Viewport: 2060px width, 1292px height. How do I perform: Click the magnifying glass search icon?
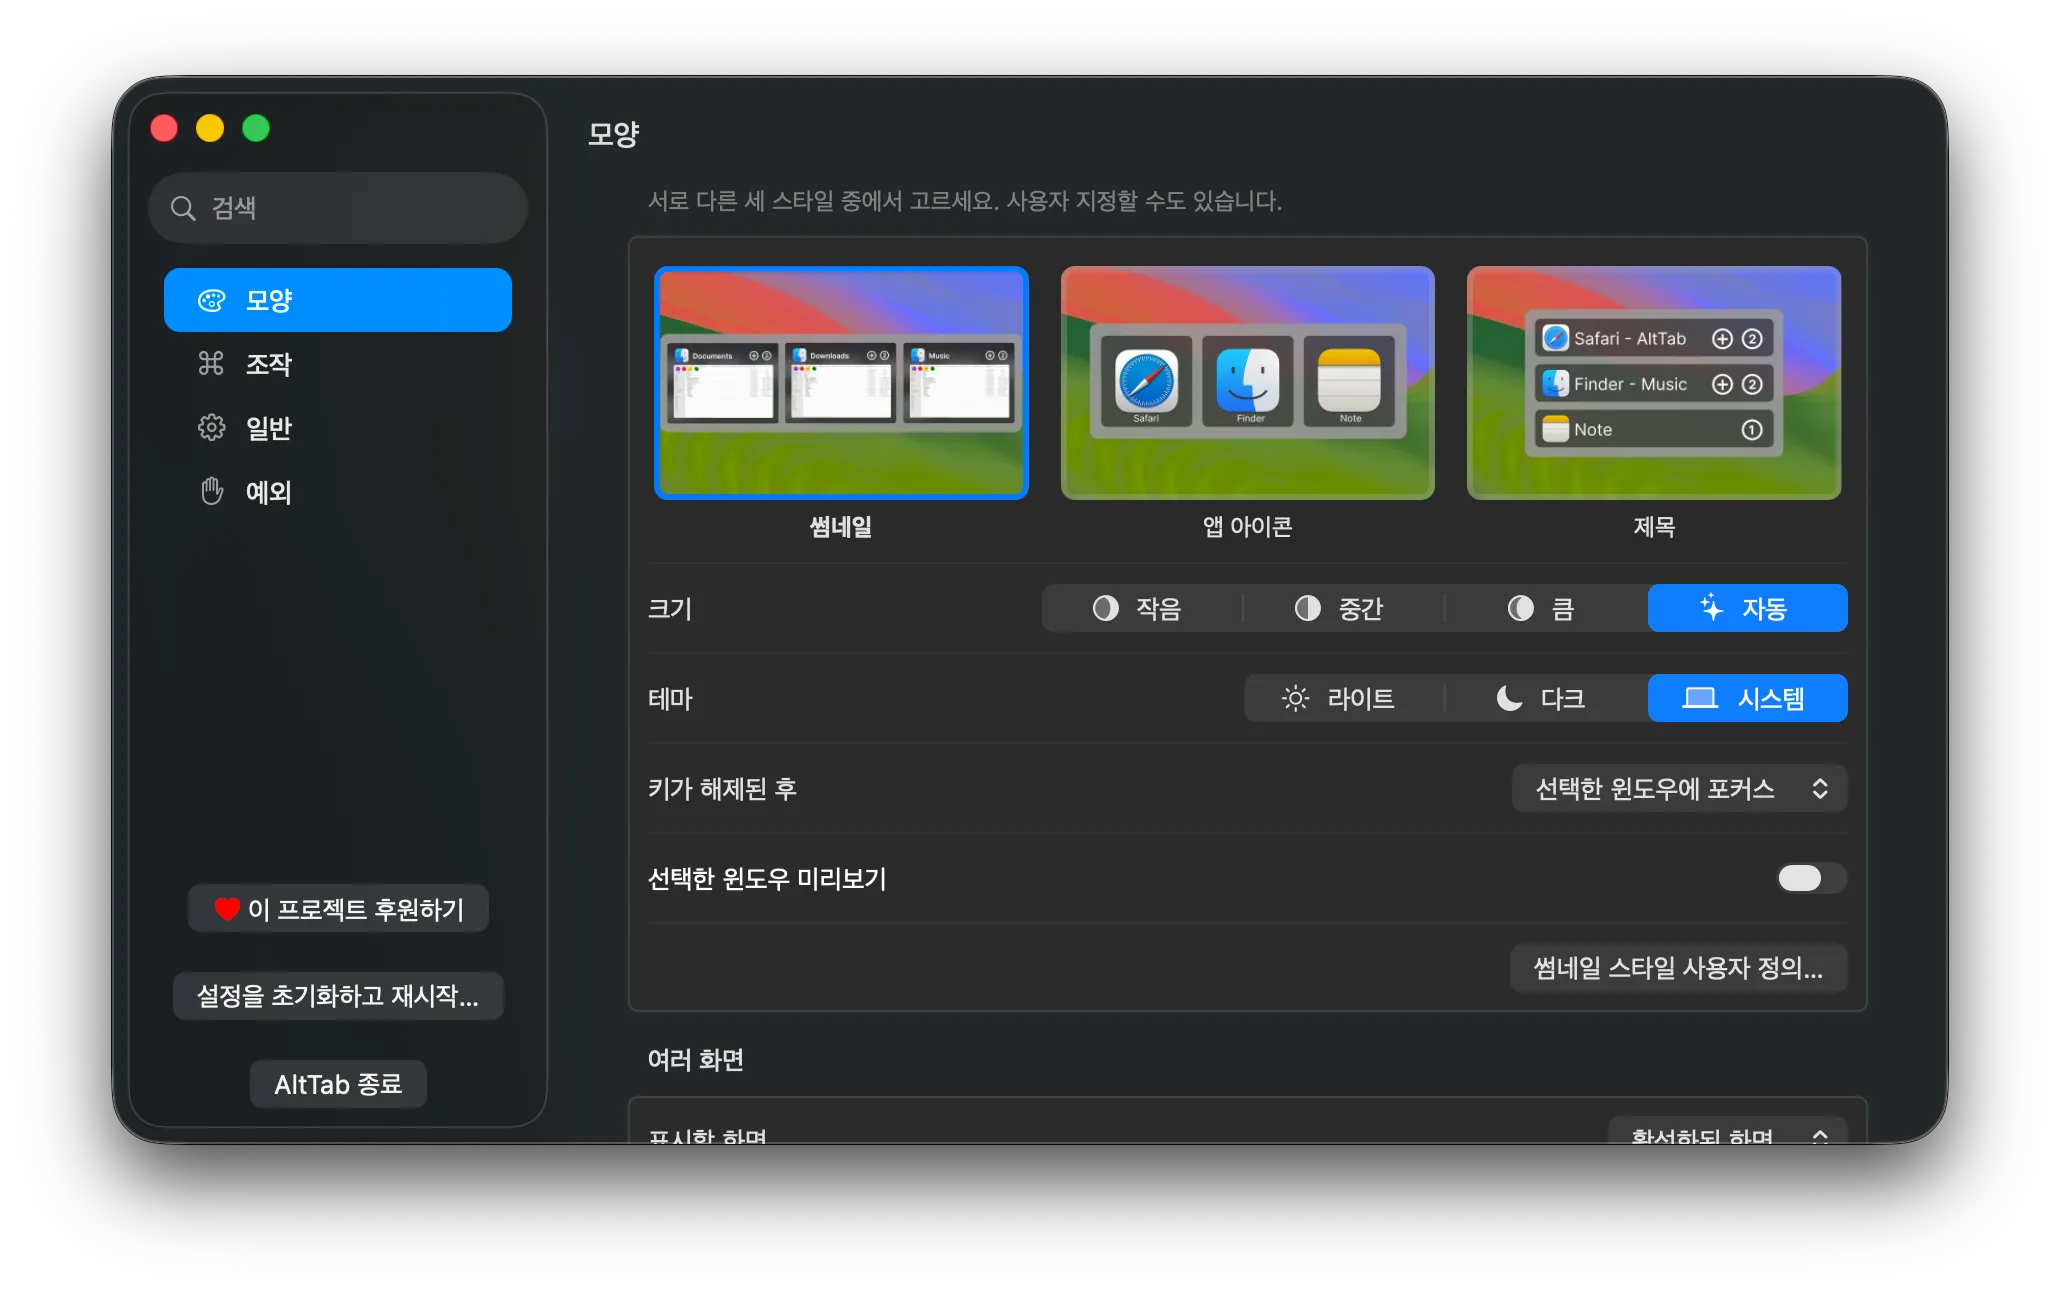pyautogui.click(x=182, y=208)
